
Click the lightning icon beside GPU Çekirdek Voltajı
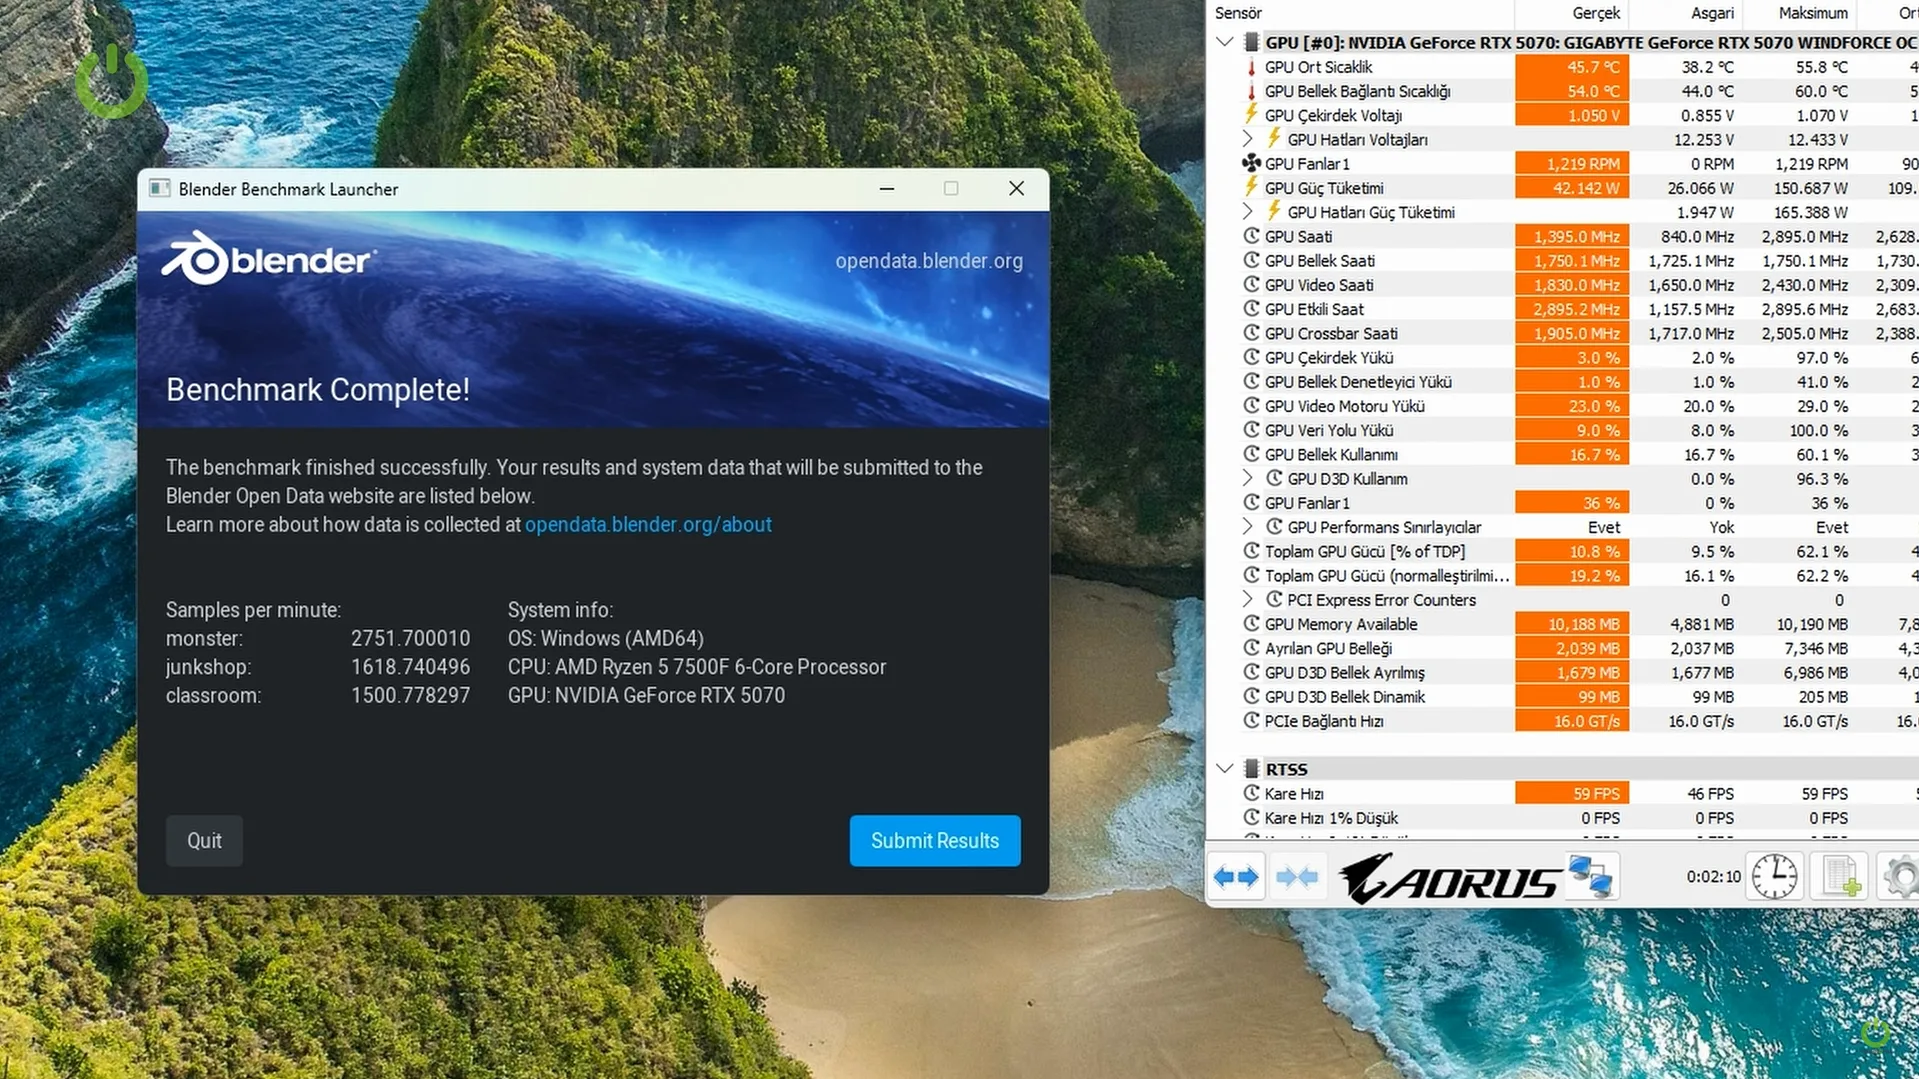1251,115
